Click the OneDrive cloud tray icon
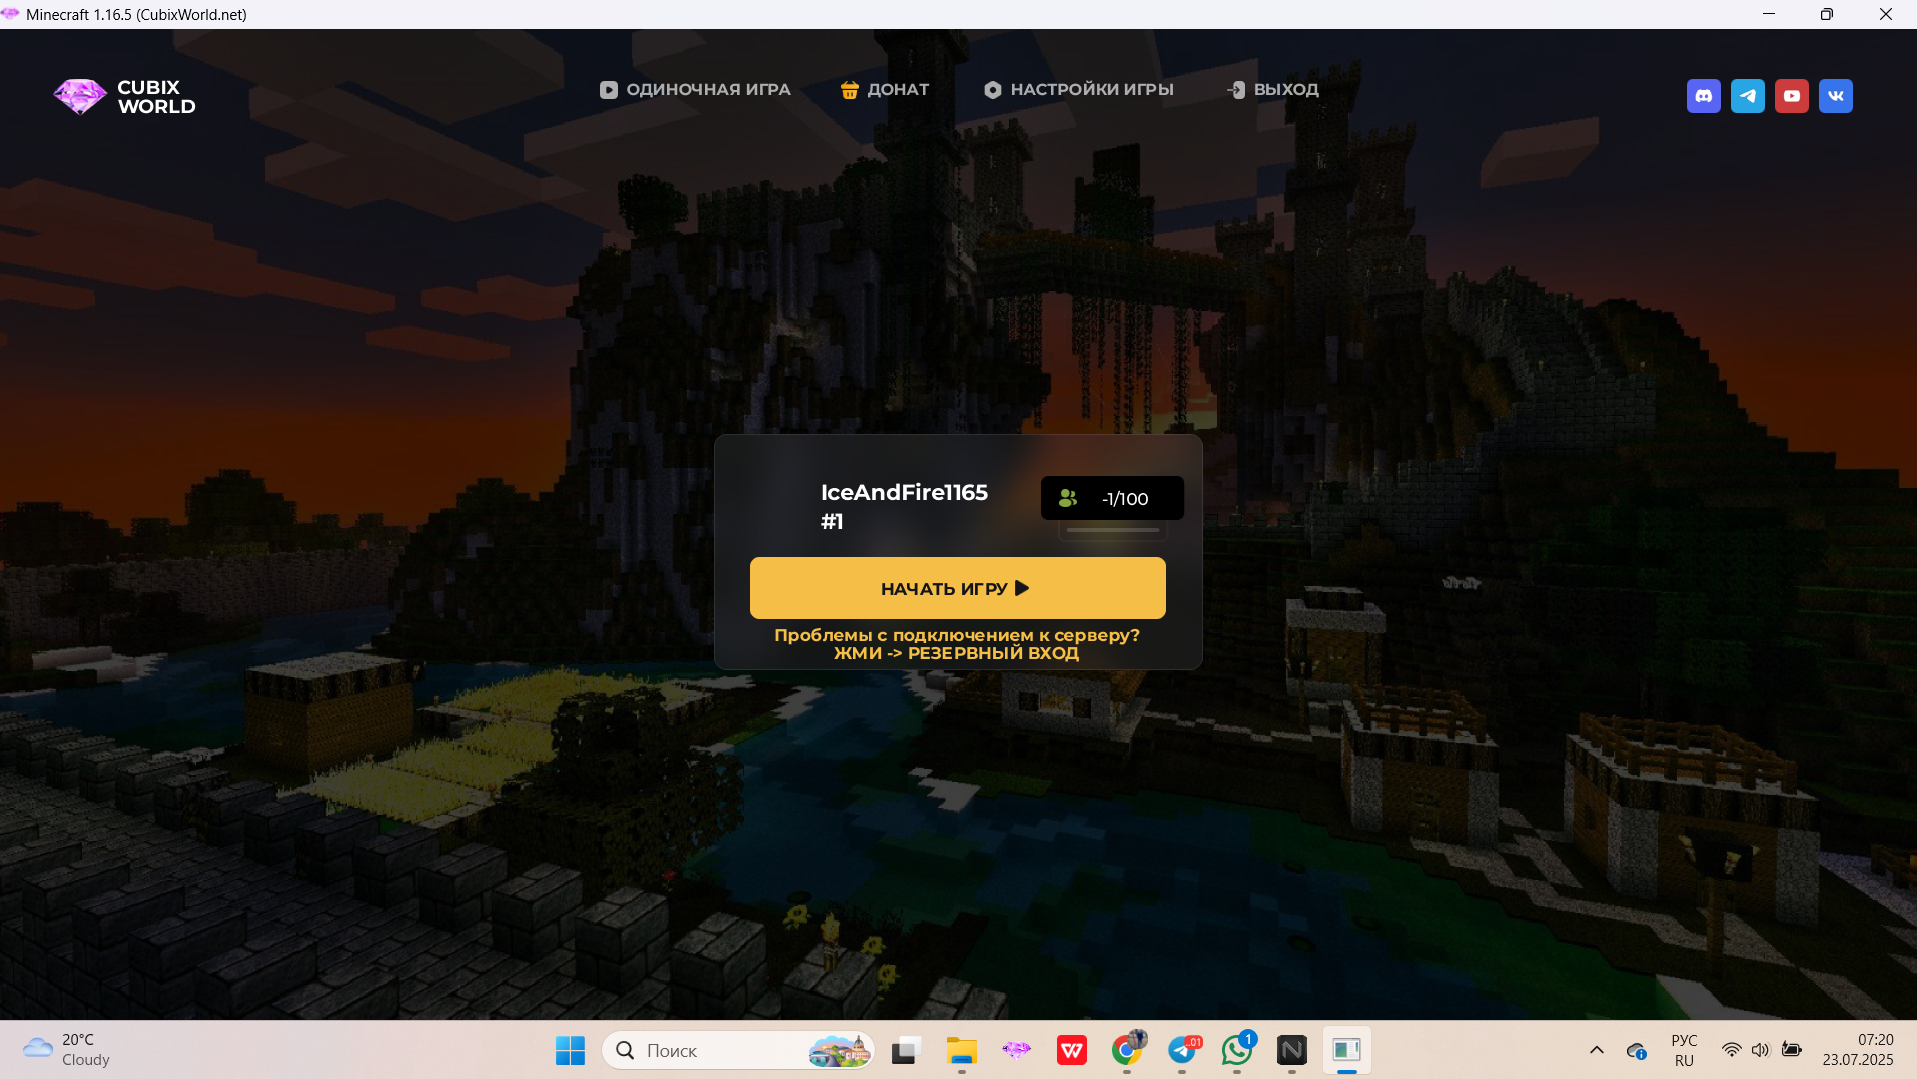 pyautogui.click(x=1636, y=1050)
